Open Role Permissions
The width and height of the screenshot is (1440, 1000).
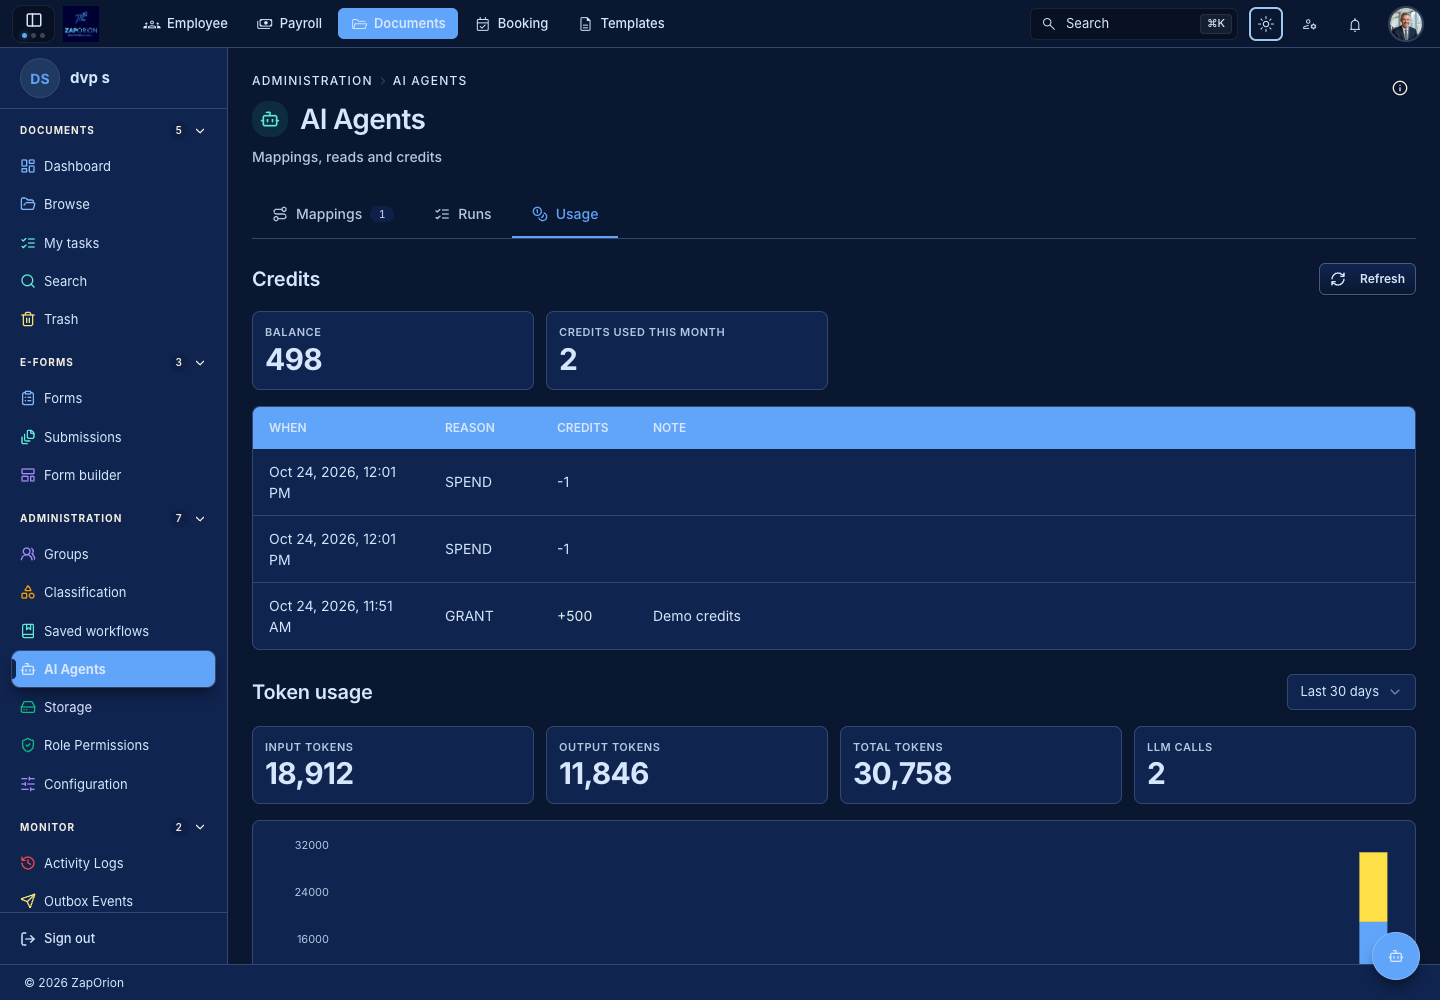[114, 745]
